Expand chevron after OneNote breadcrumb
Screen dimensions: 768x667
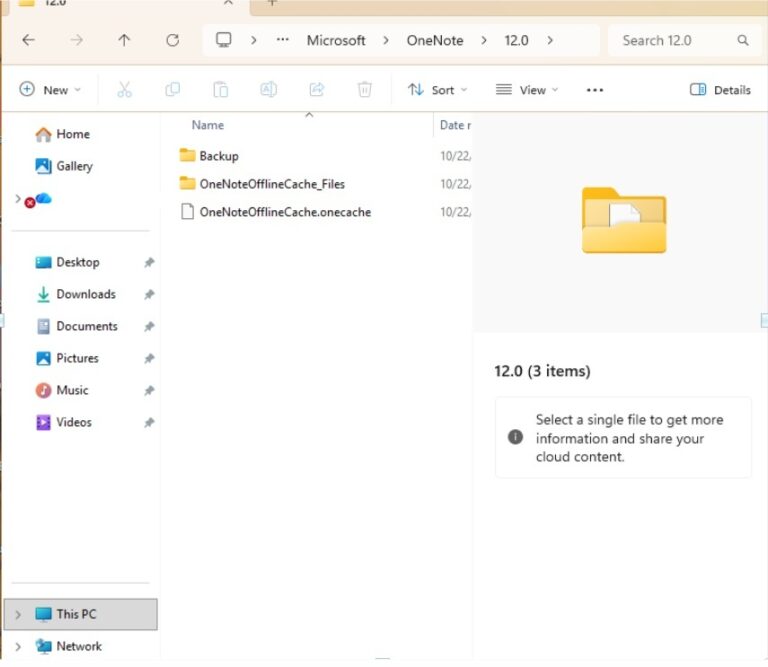pos(484,40)
